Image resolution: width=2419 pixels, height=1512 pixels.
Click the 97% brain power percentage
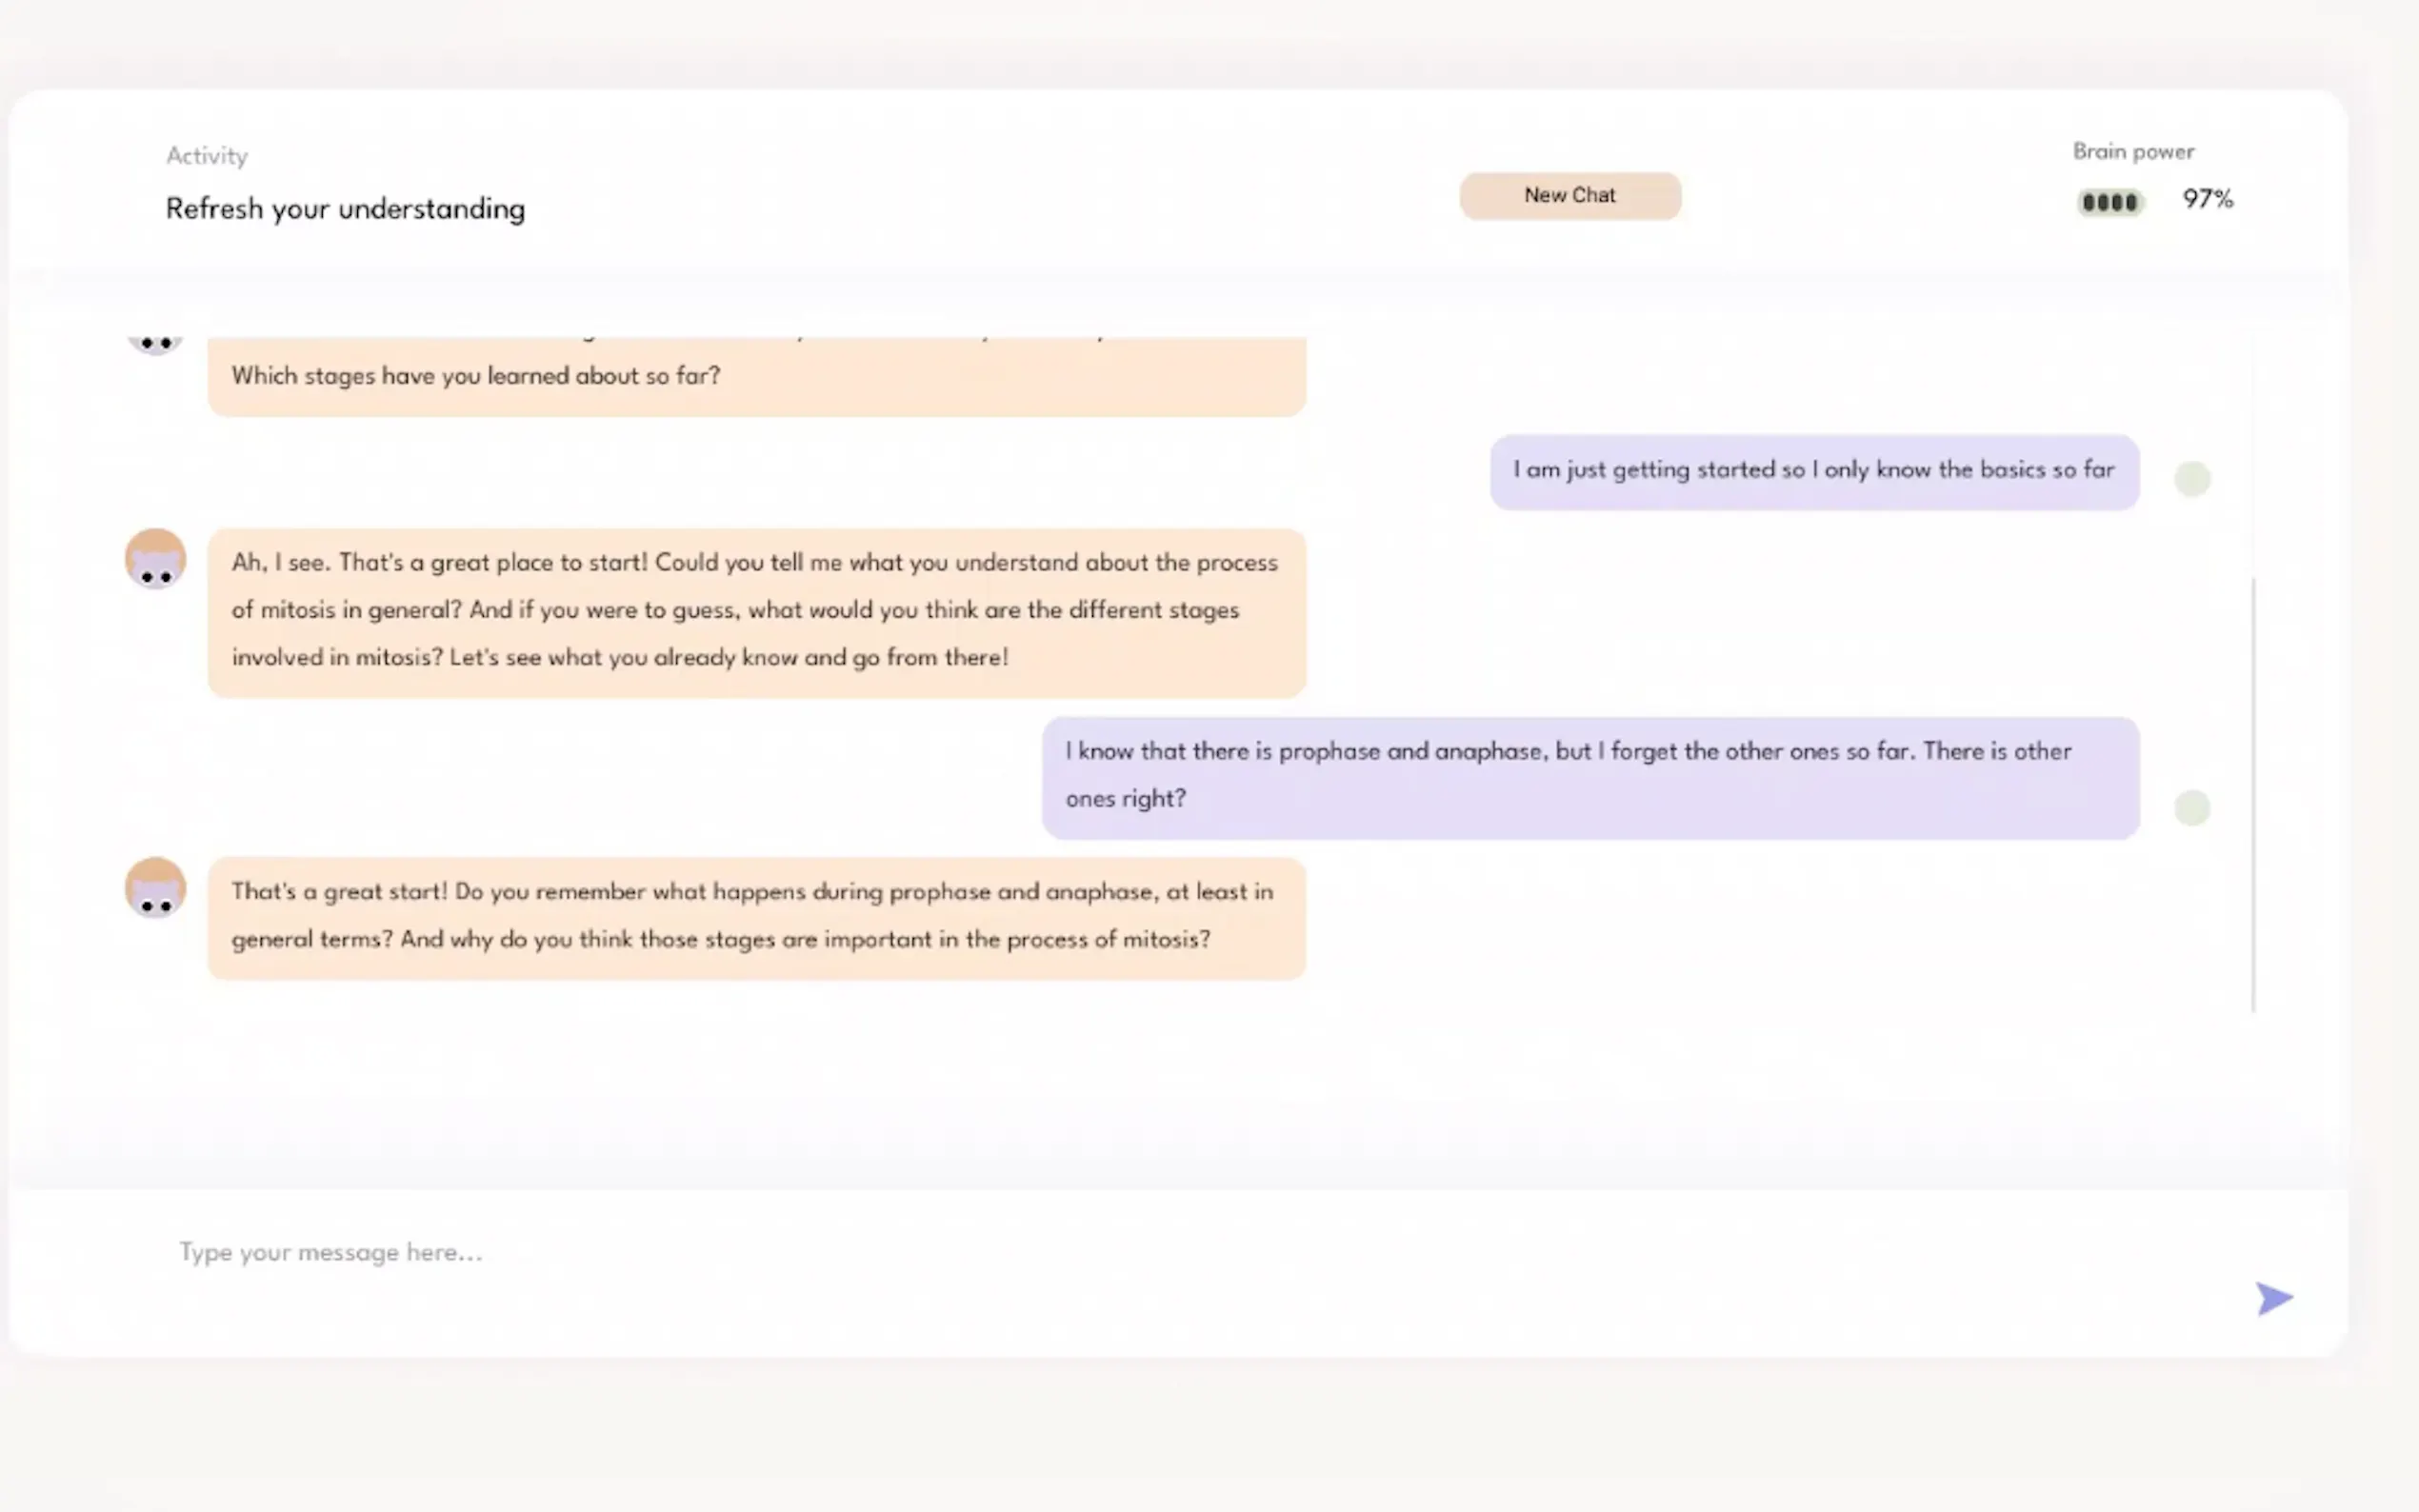click(2207, 199)
